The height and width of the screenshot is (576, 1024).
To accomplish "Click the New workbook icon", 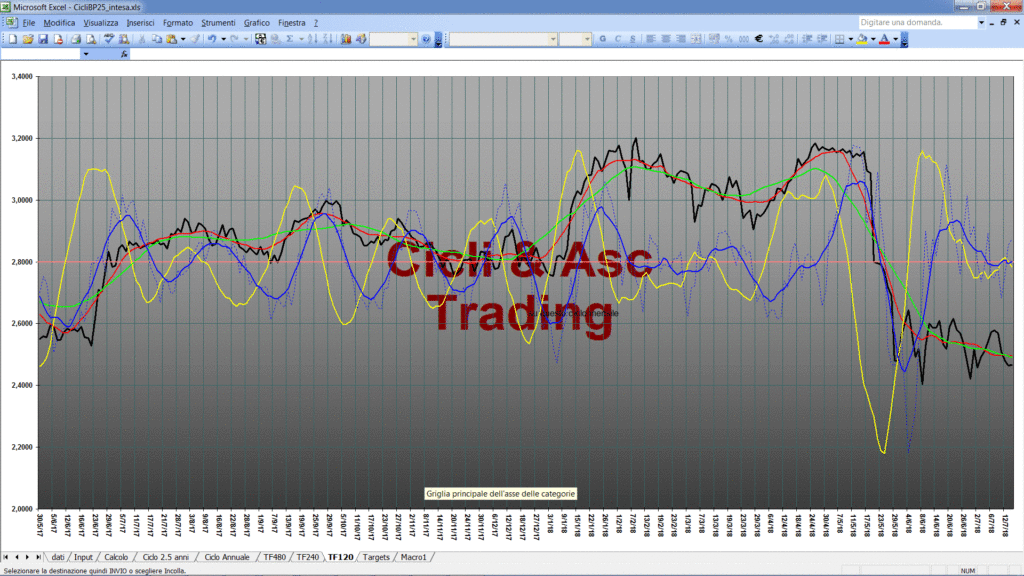I will pyautogui.click(x=12, y=39).
